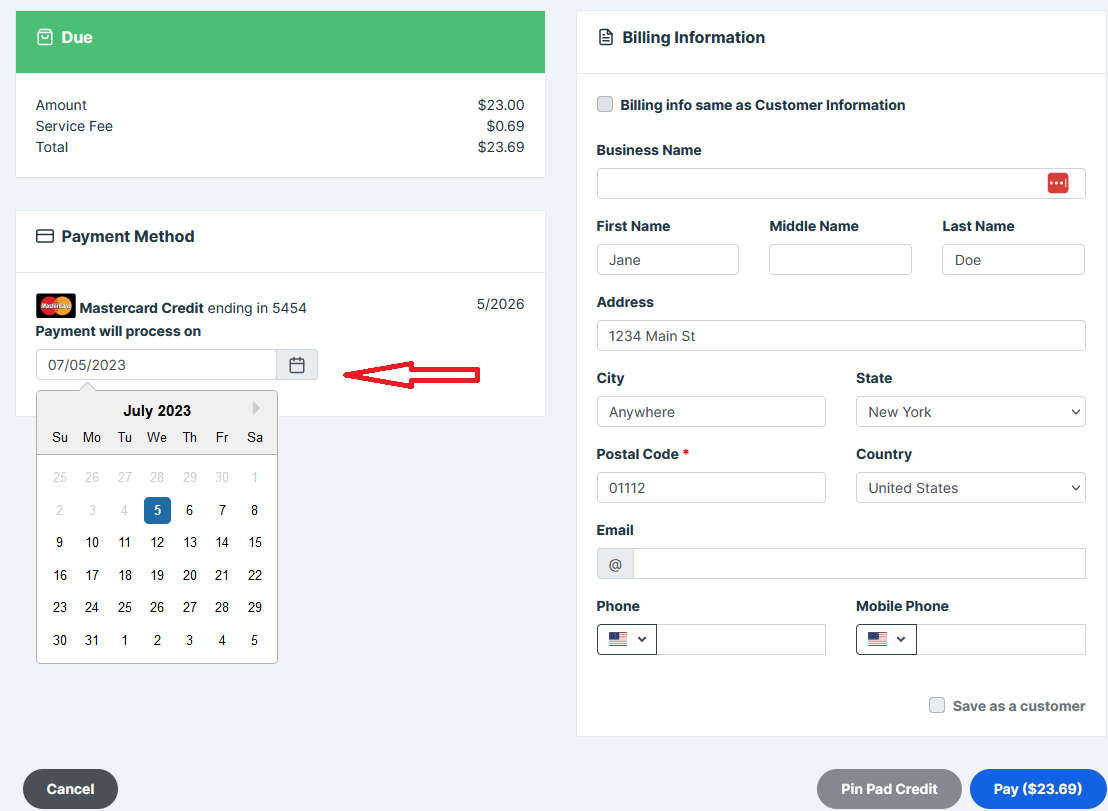Click Mastercard Credit ending in 5454 text
This screenshot has width=1108, height=811.
tap(193, 308)
